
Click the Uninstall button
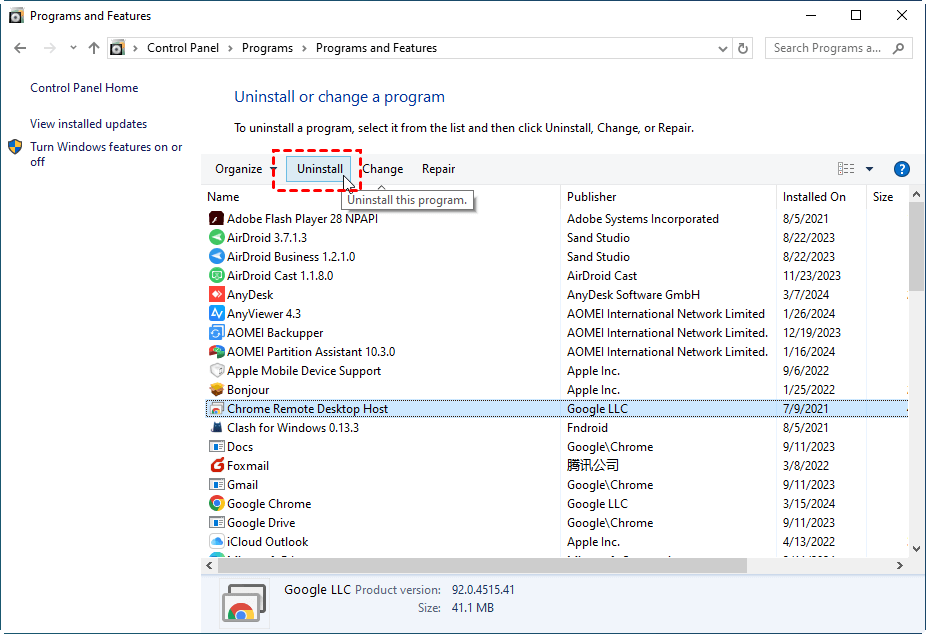[320, 169]
